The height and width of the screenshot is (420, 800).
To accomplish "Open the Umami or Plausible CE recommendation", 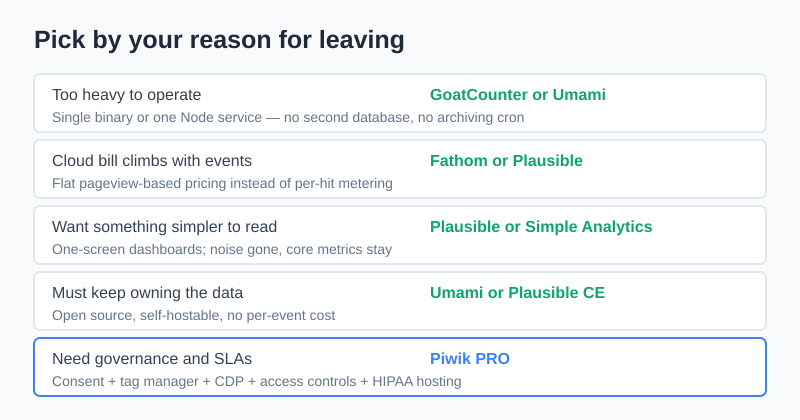I will (x=517, y=292).
